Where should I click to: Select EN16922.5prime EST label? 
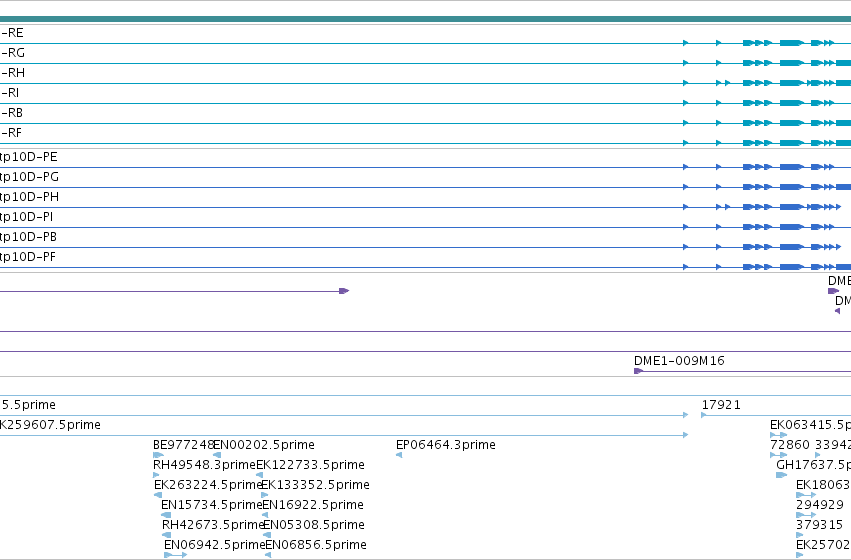click(313, 505)
